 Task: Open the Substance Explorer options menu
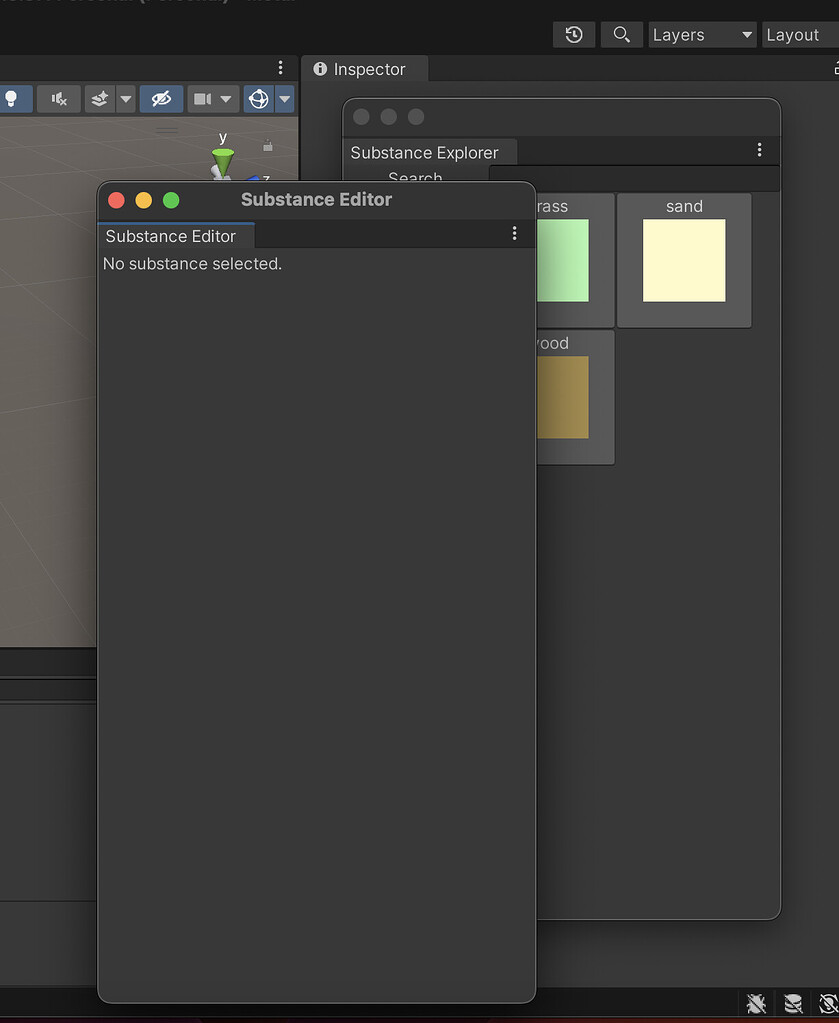[x=760, y=150]
